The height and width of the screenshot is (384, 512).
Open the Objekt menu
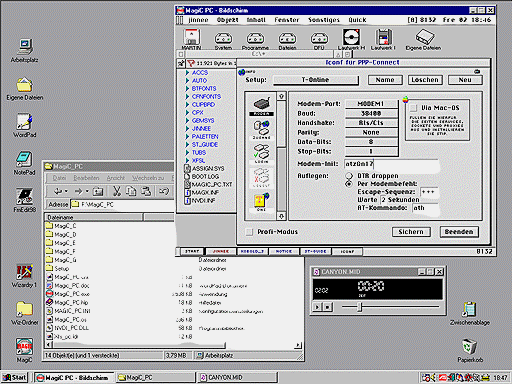click(x=228, y=20)
